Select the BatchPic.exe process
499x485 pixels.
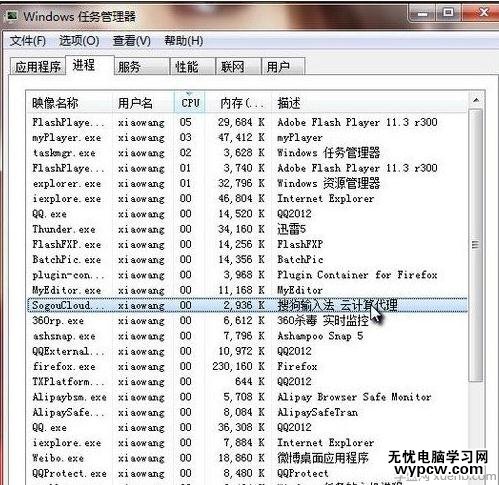[247, 260]
